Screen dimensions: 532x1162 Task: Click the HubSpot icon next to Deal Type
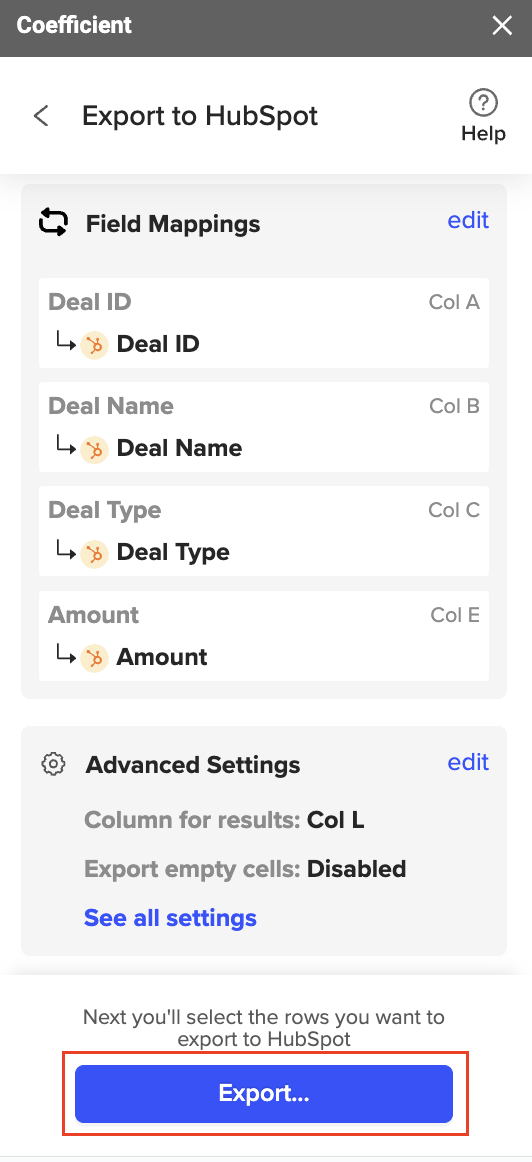tap(94, 553)
